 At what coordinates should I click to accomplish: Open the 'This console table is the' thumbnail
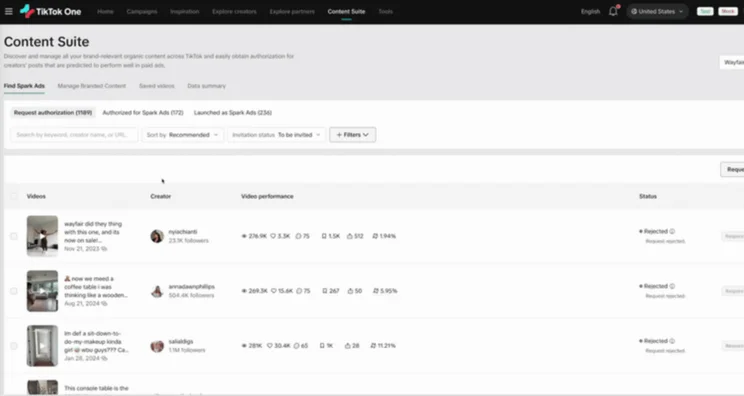pyautogui.click(x=42, y=387)
